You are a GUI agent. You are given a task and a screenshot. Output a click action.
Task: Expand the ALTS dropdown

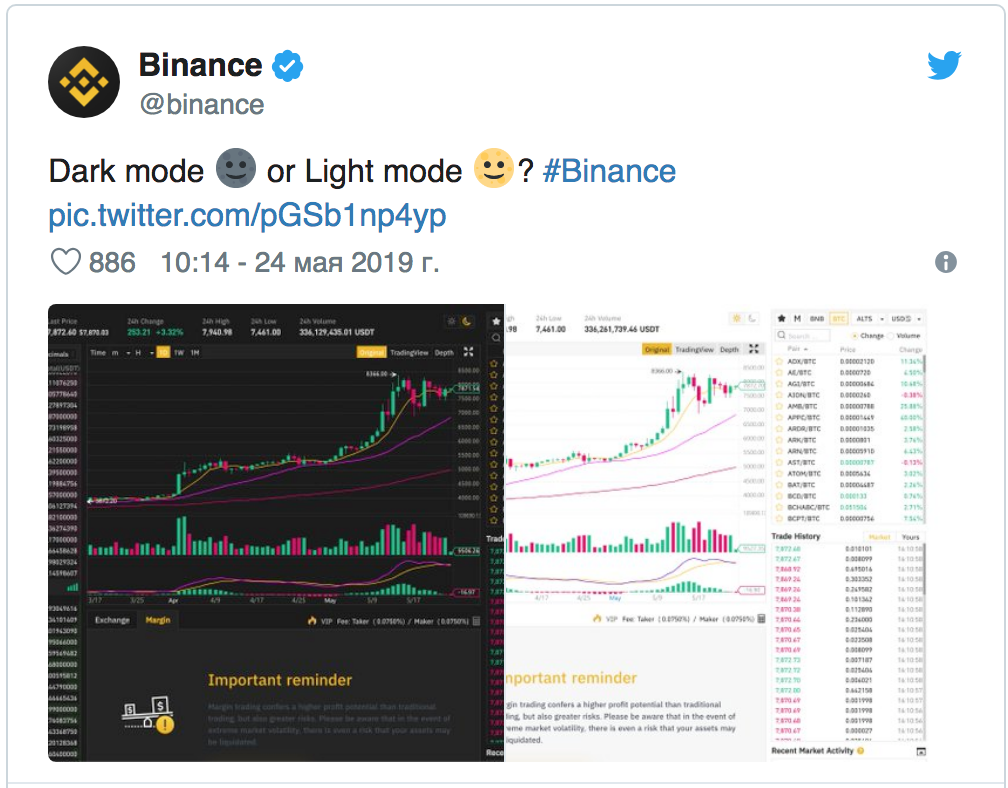coord(870,319)
